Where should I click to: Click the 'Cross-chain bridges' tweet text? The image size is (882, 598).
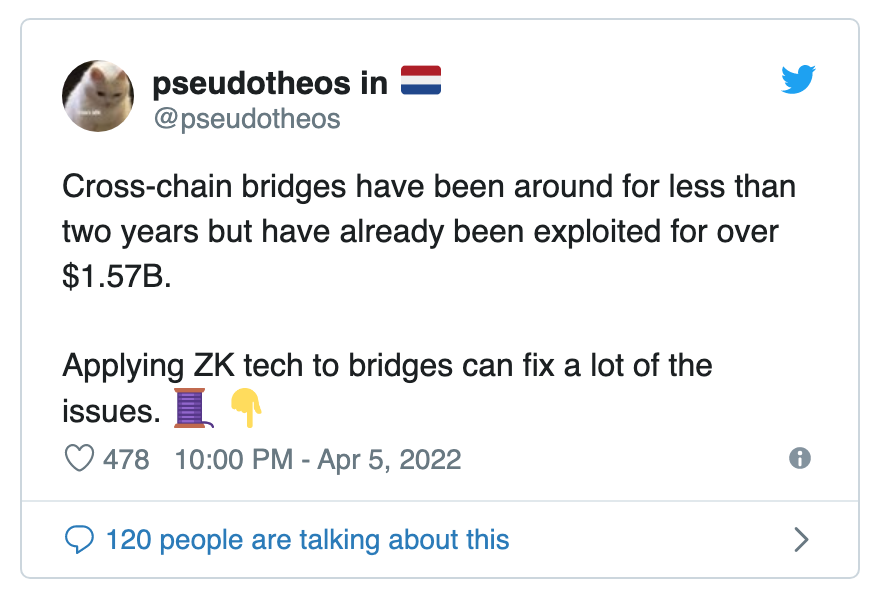204,187
